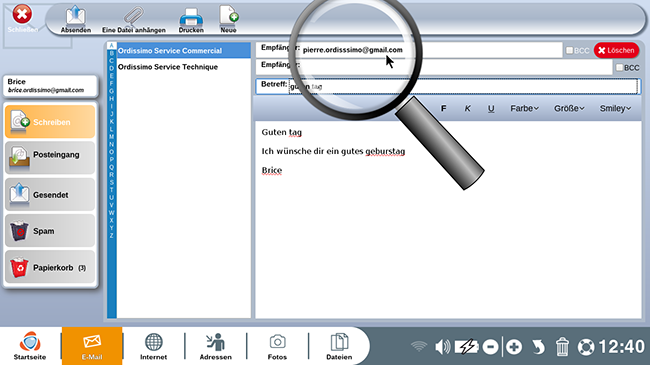
Task: Open the Smiley dropdown
Action: (615, 108)
